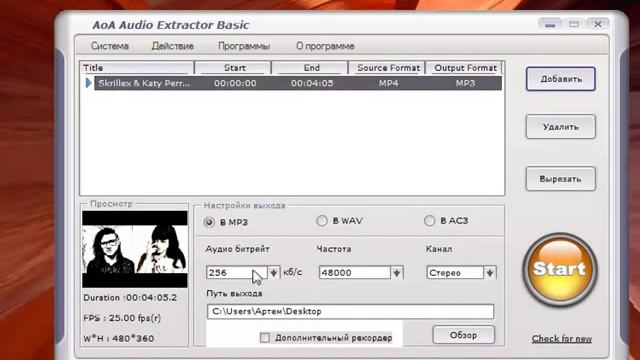The height and width of the screenshot is (360, 640).
Task: Click the Вырезать button
Action: 560,179
